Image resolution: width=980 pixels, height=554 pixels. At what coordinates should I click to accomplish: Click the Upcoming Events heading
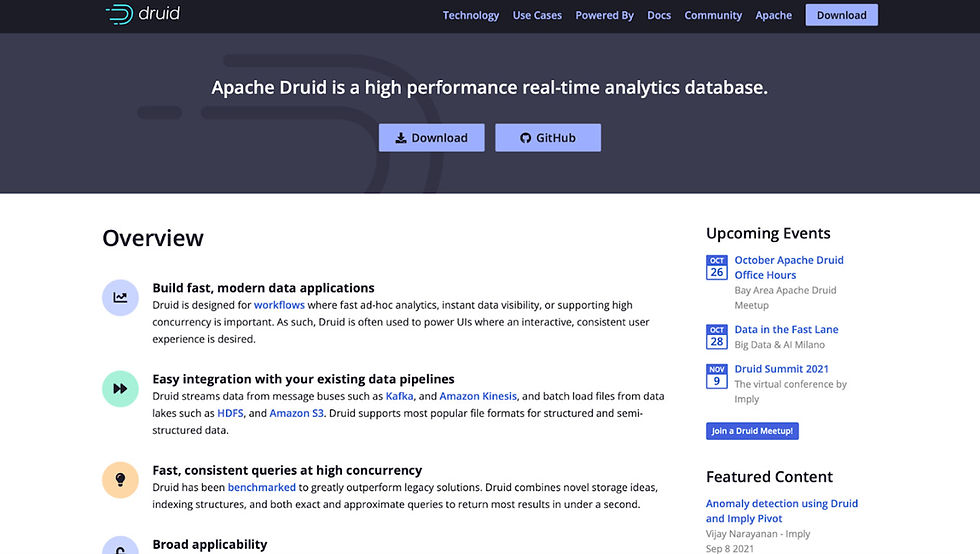click(768, 233)
